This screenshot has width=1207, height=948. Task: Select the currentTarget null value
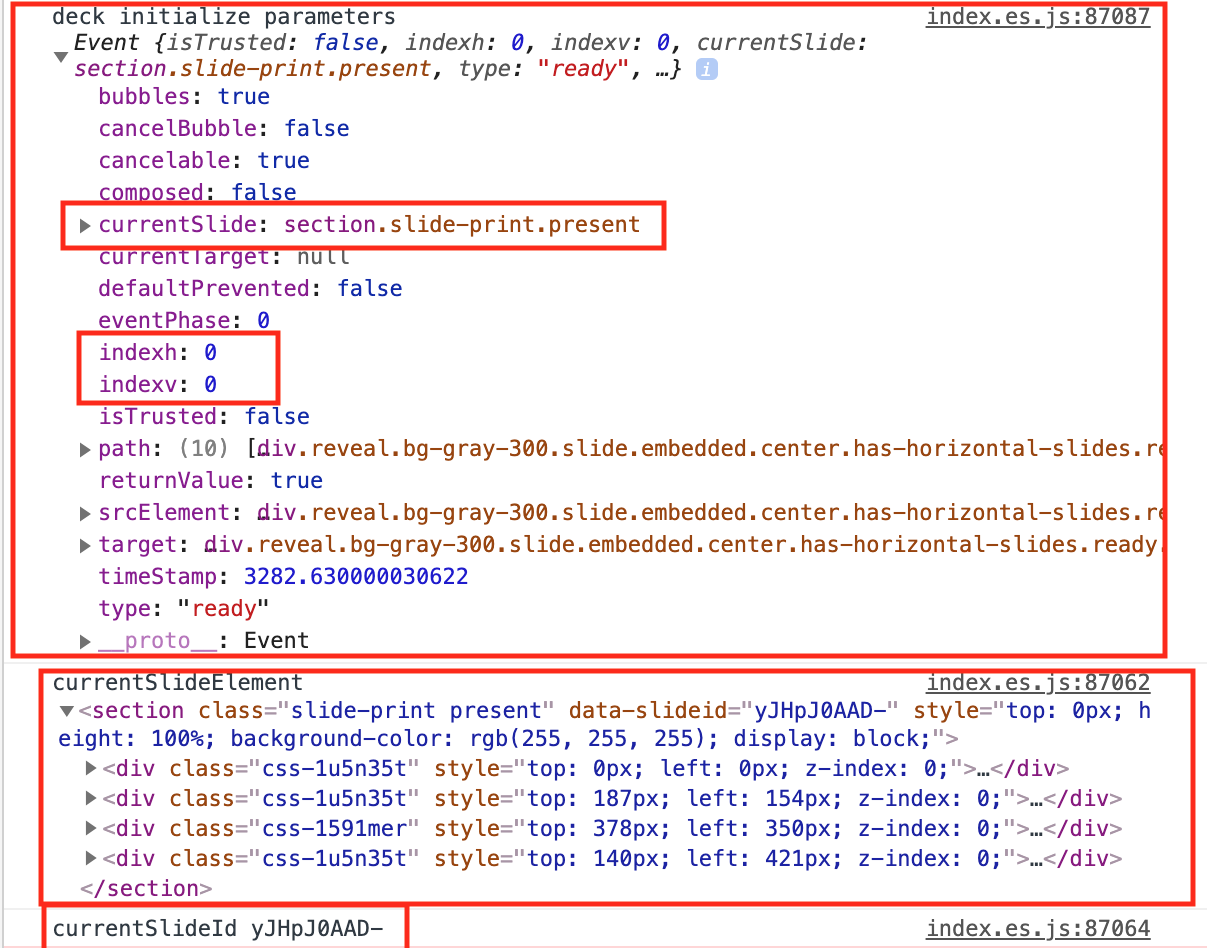pos(325,256)
